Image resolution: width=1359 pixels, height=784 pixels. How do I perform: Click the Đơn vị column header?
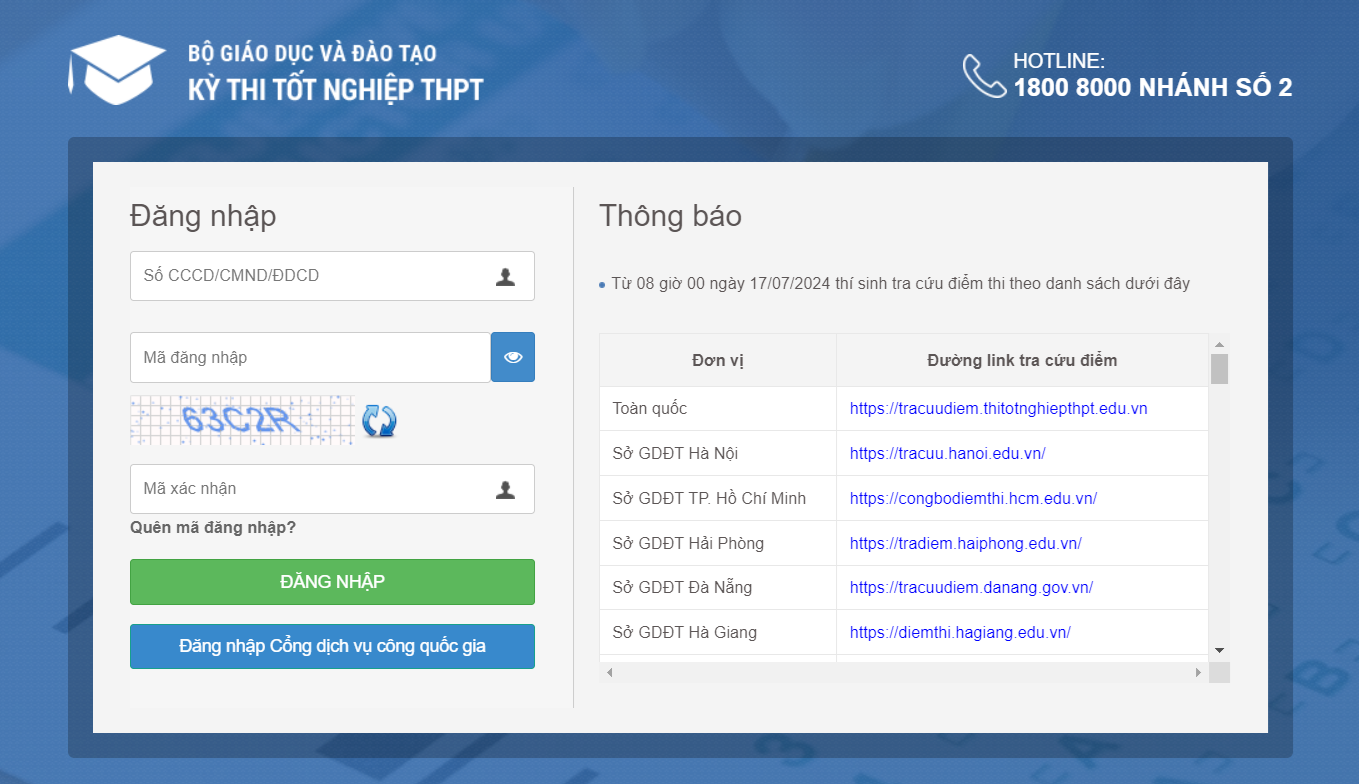click(718, 360)
